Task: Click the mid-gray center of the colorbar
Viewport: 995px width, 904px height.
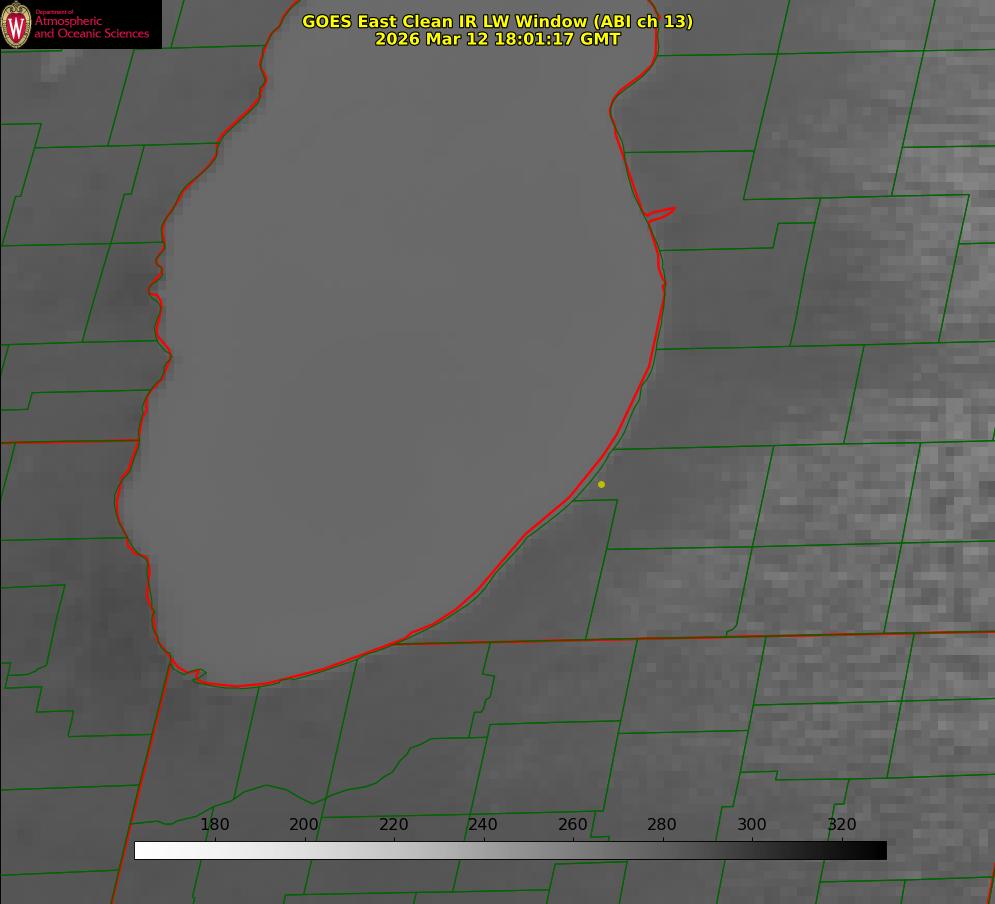Action: [x=510, y=850]
